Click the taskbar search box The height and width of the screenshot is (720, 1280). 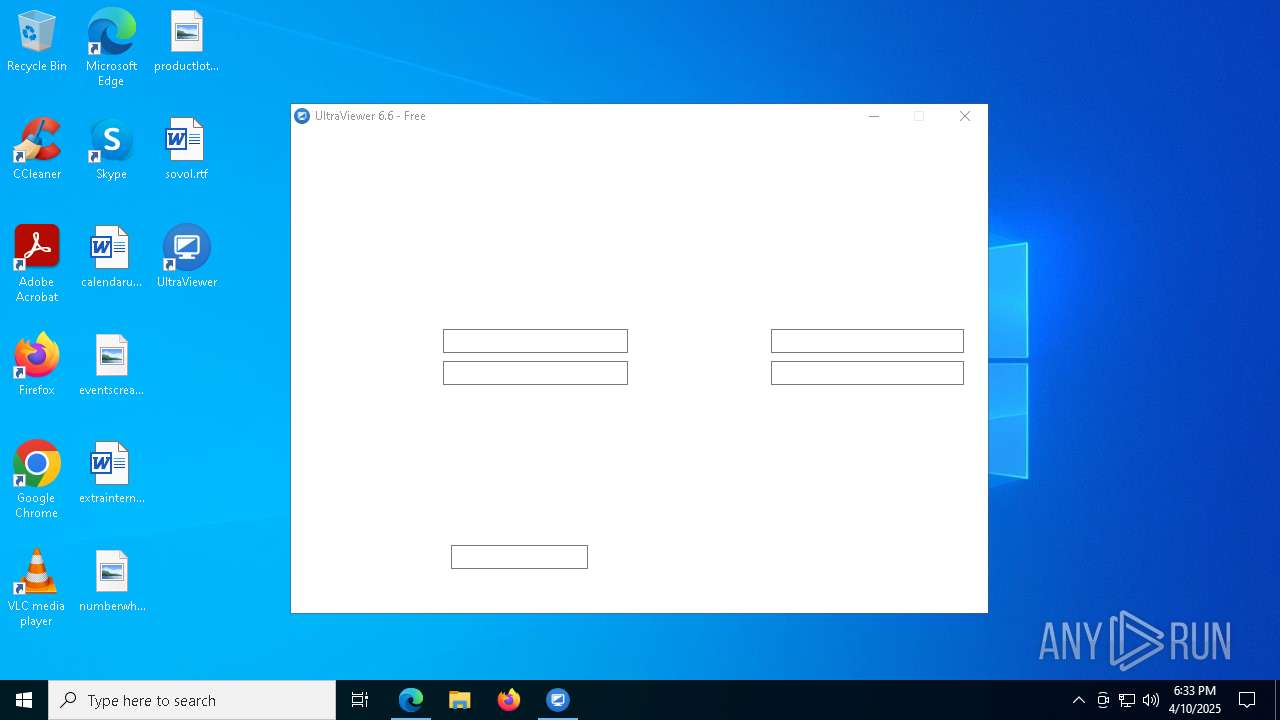(192, 700)
